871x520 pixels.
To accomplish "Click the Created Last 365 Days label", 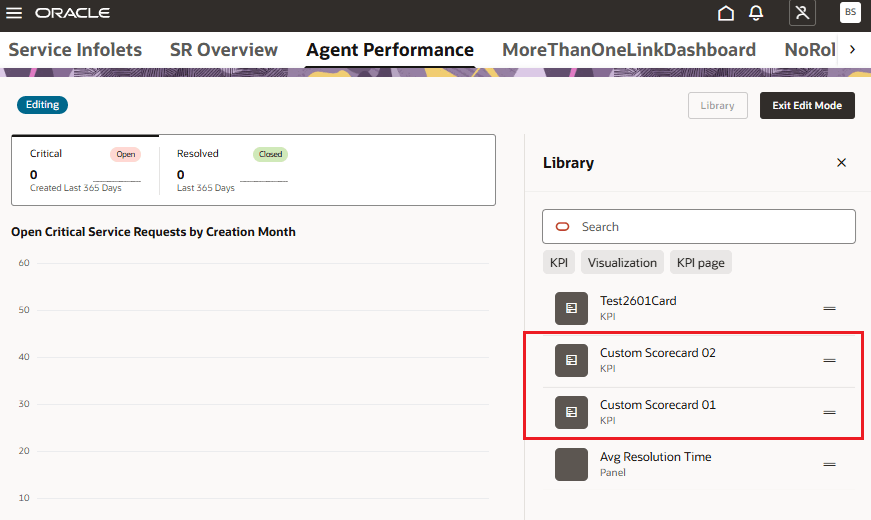I will point(76,188).
